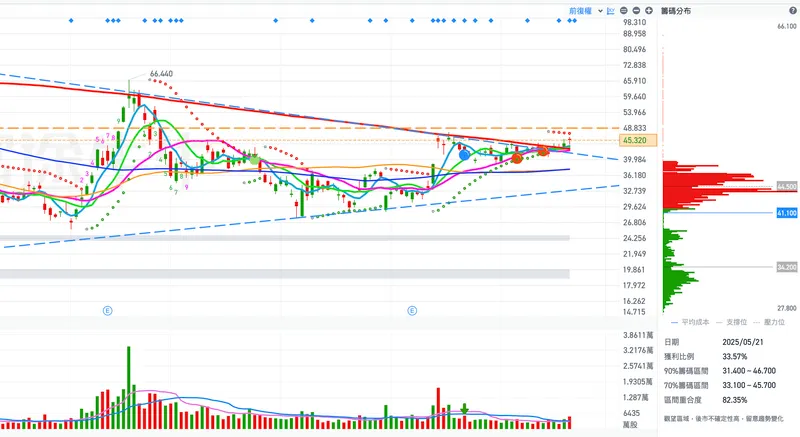
Task: Click the tallest green volume bar
Action: [129, 388]
